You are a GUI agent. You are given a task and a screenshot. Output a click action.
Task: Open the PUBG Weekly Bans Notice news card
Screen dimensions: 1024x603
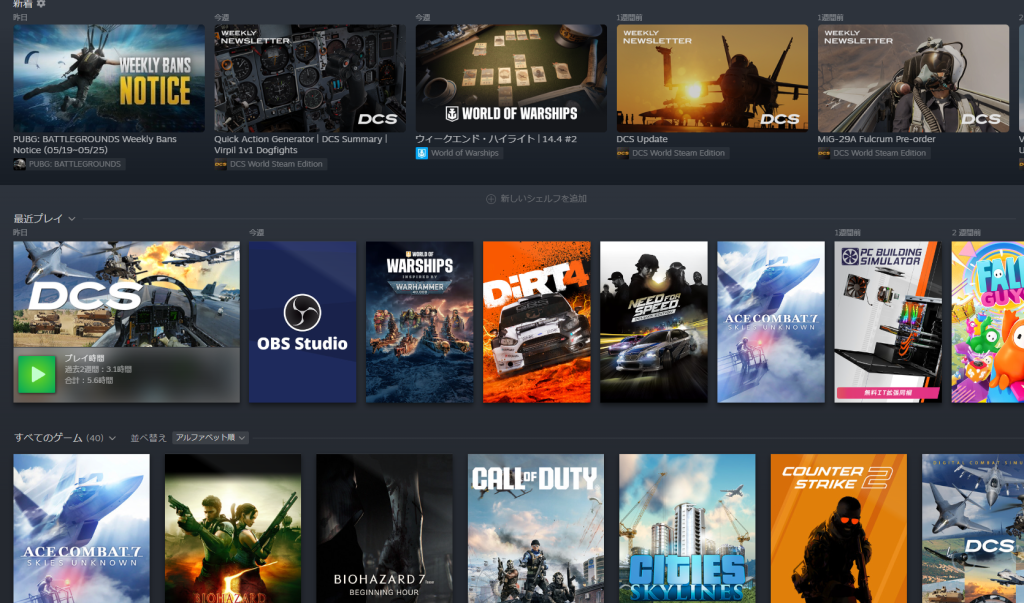click(108, 80)
